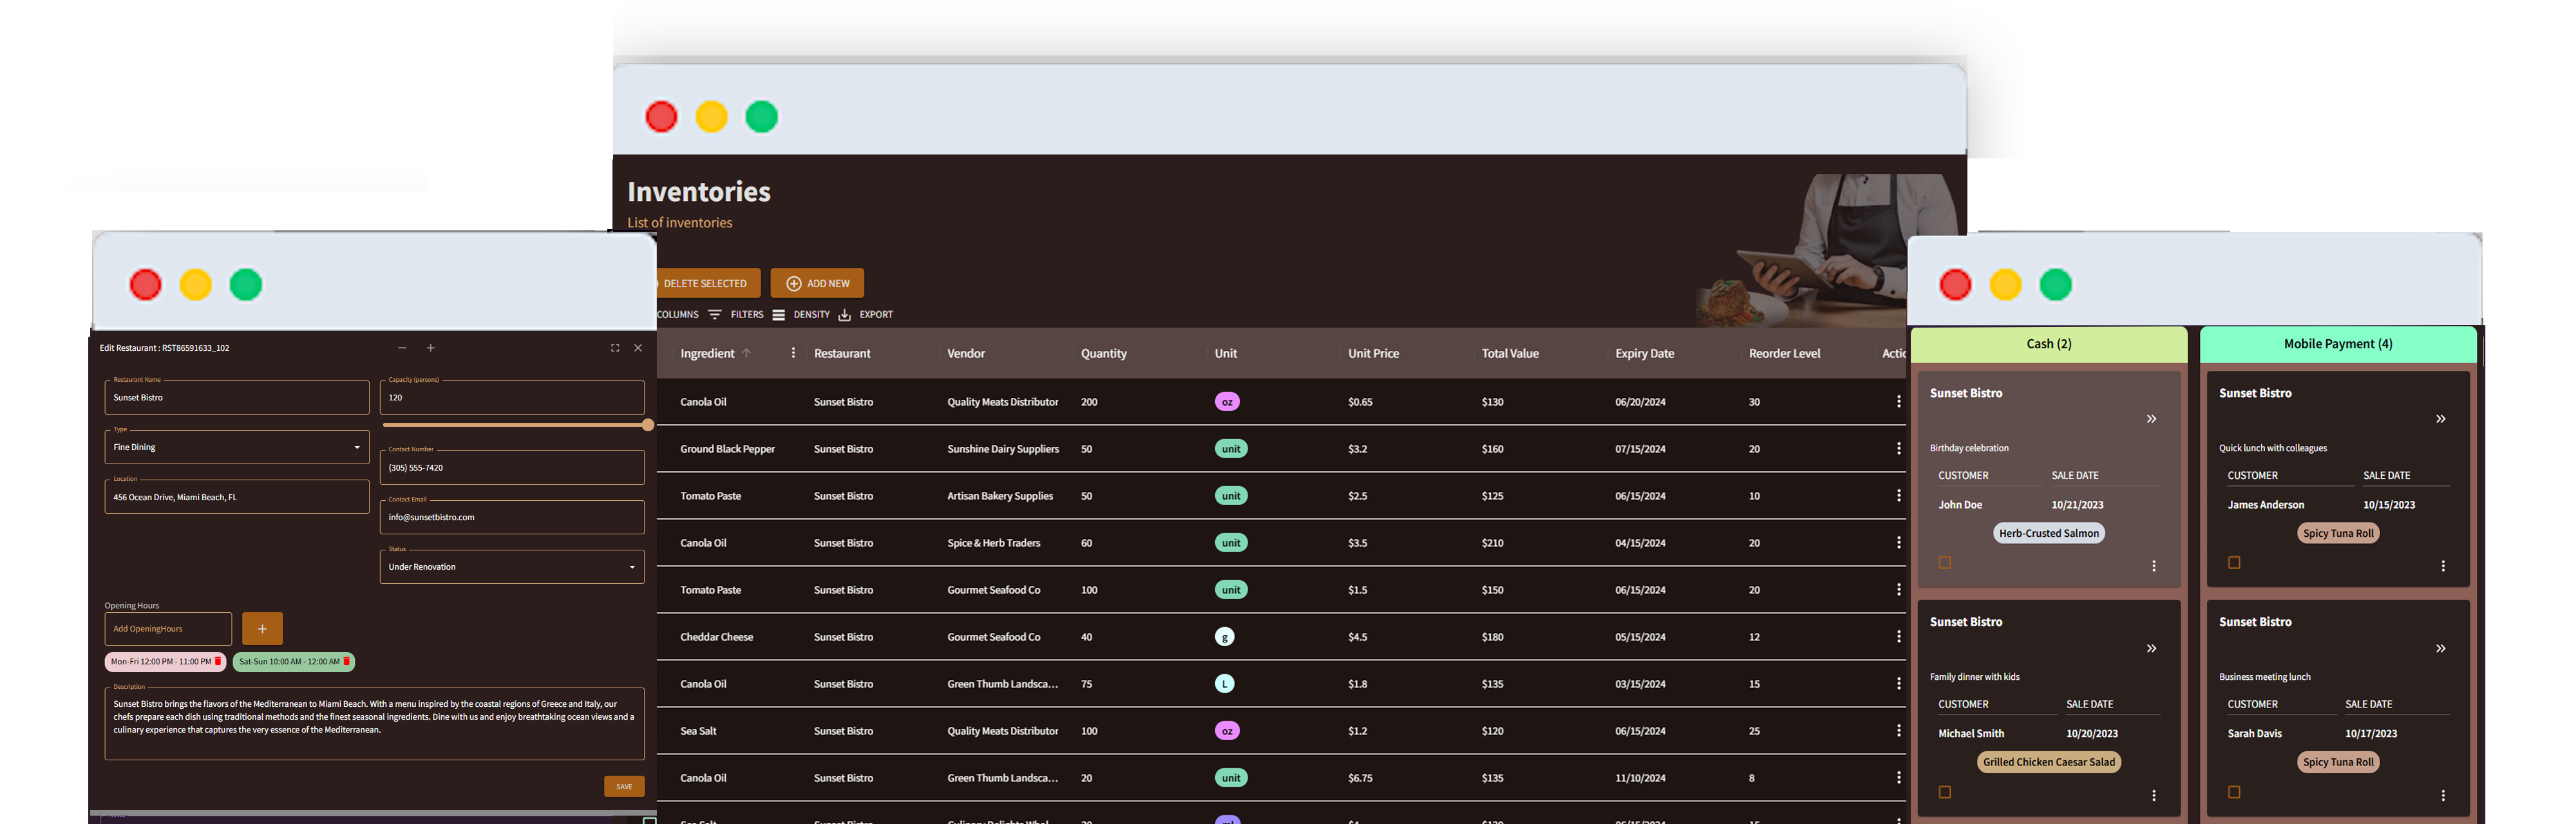This screenshot has height=824, width=2576.
Task: Expand the Edit Restaurant dialog to fullscreen
Action: tap(614, 348)
